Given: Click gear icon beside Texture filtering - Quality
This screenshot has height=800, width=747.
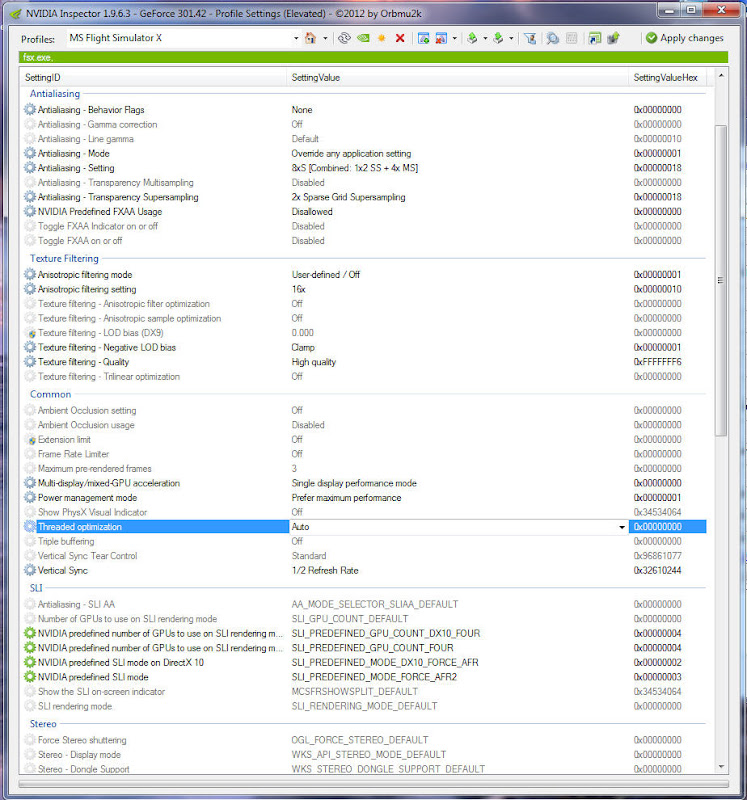Looking at the screenshot, I should coord(30,362).
